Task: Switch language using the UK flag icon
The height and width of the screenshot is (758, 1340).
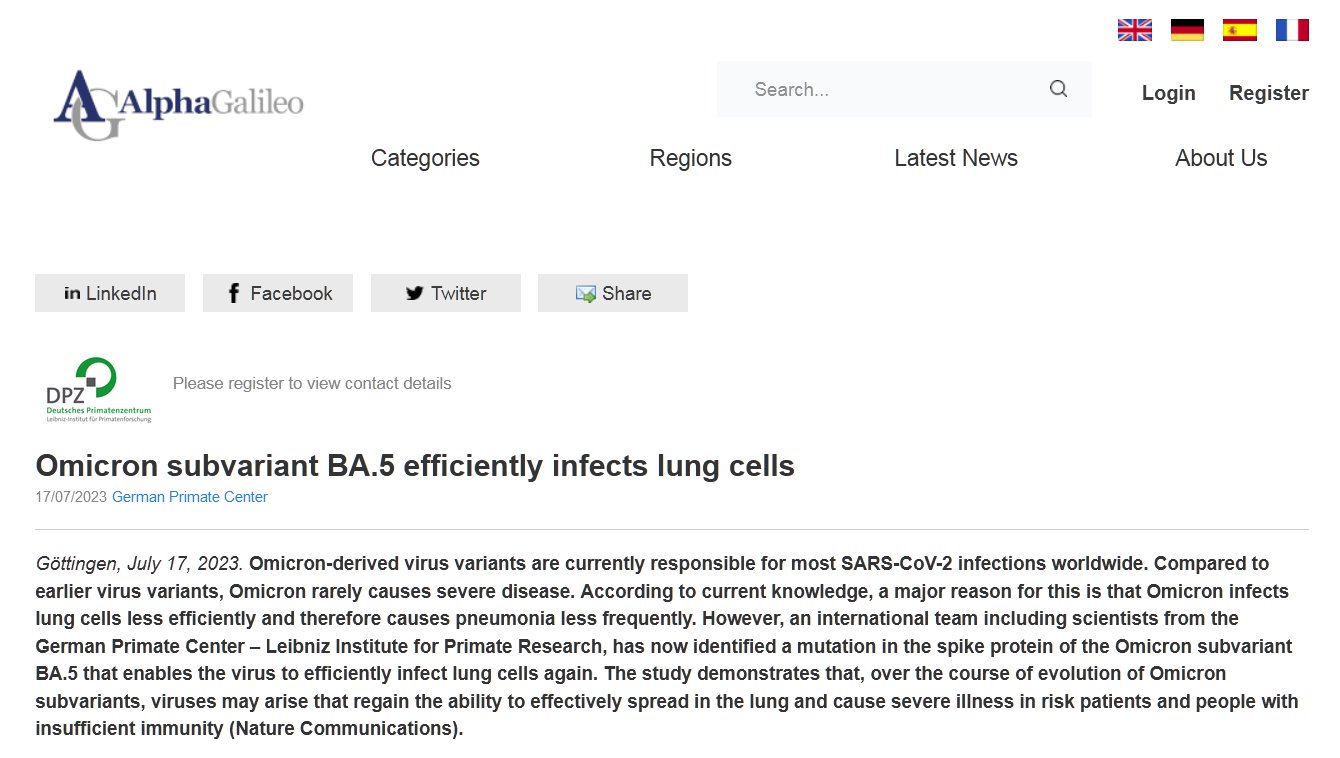Action: (x=1134, y=30)
